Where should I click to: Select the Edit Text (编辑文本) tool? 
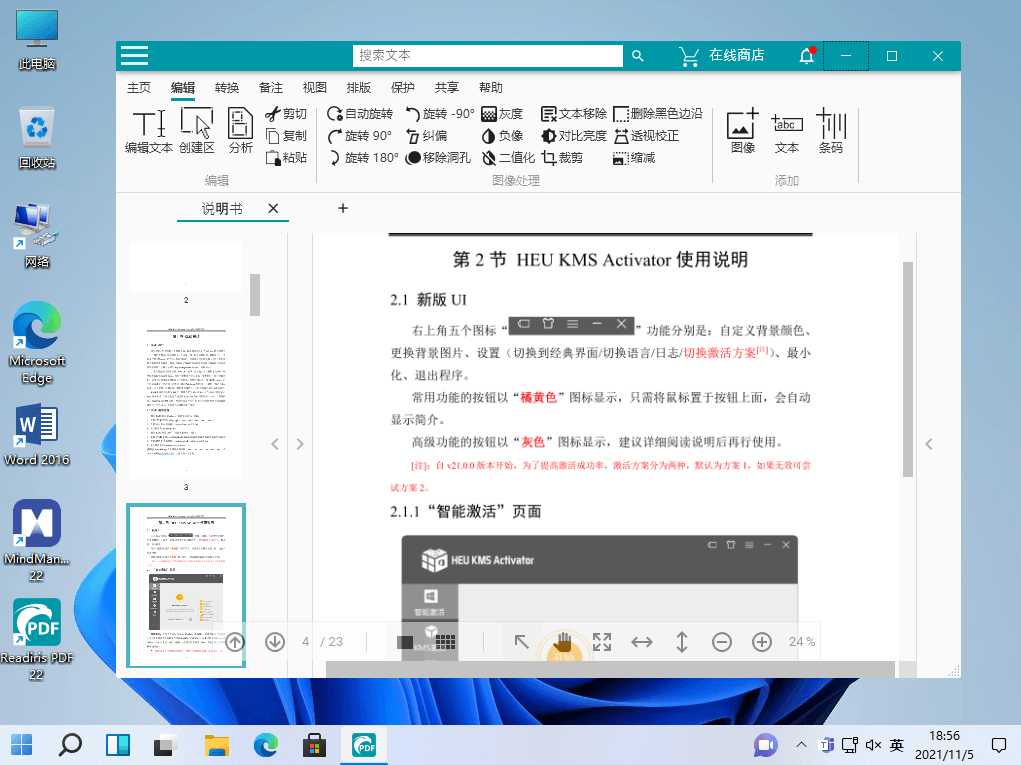[x=149, y=132]
